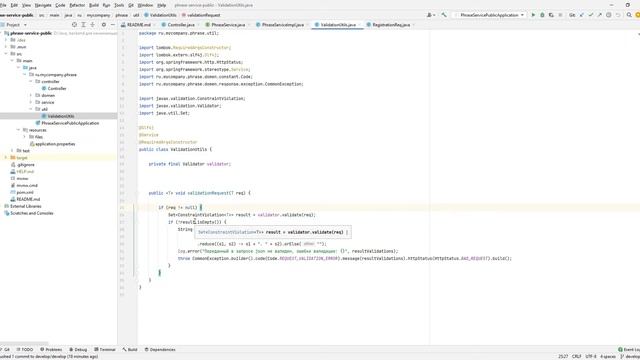
Task: Show Git history clock icon
Action: tap(609, 15)
